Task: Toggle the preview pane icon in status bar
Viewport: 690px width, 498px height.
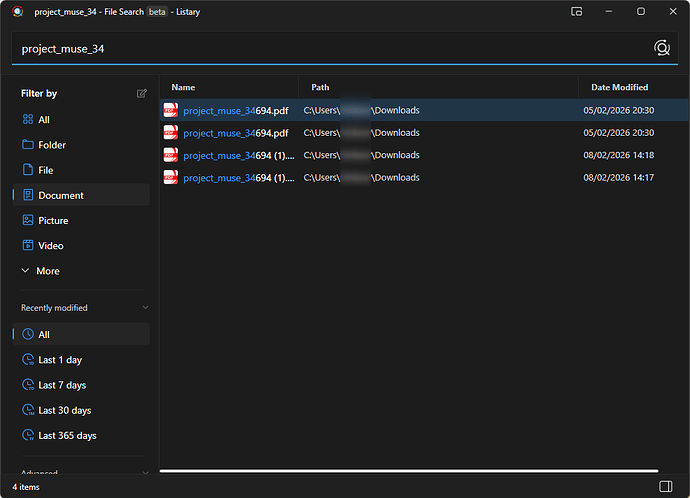Action: [667, 486]
